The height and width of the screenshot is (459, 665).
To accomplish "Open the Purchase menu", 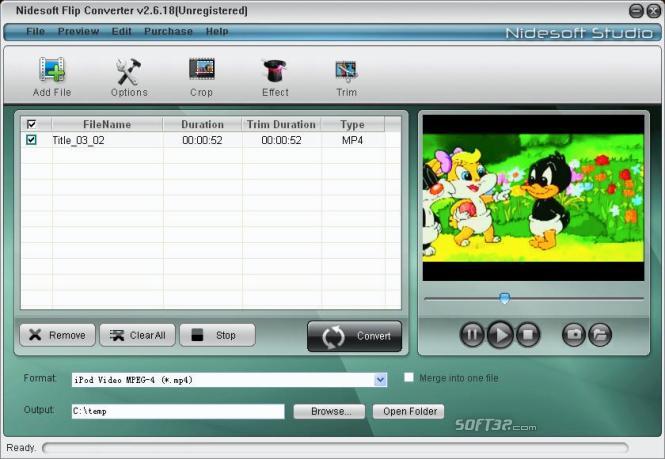I will [168, 31].
